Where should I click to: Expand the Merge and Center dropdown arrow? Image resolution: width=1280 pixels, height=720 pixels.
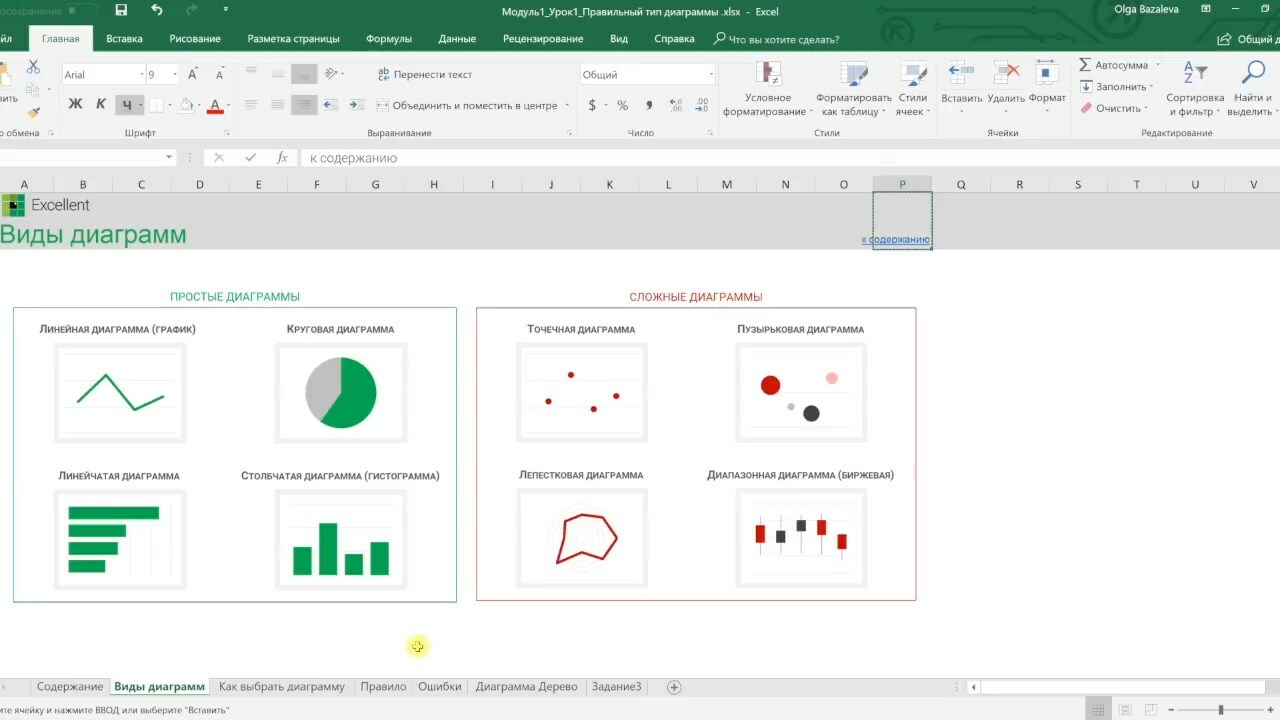coord(567,106)
